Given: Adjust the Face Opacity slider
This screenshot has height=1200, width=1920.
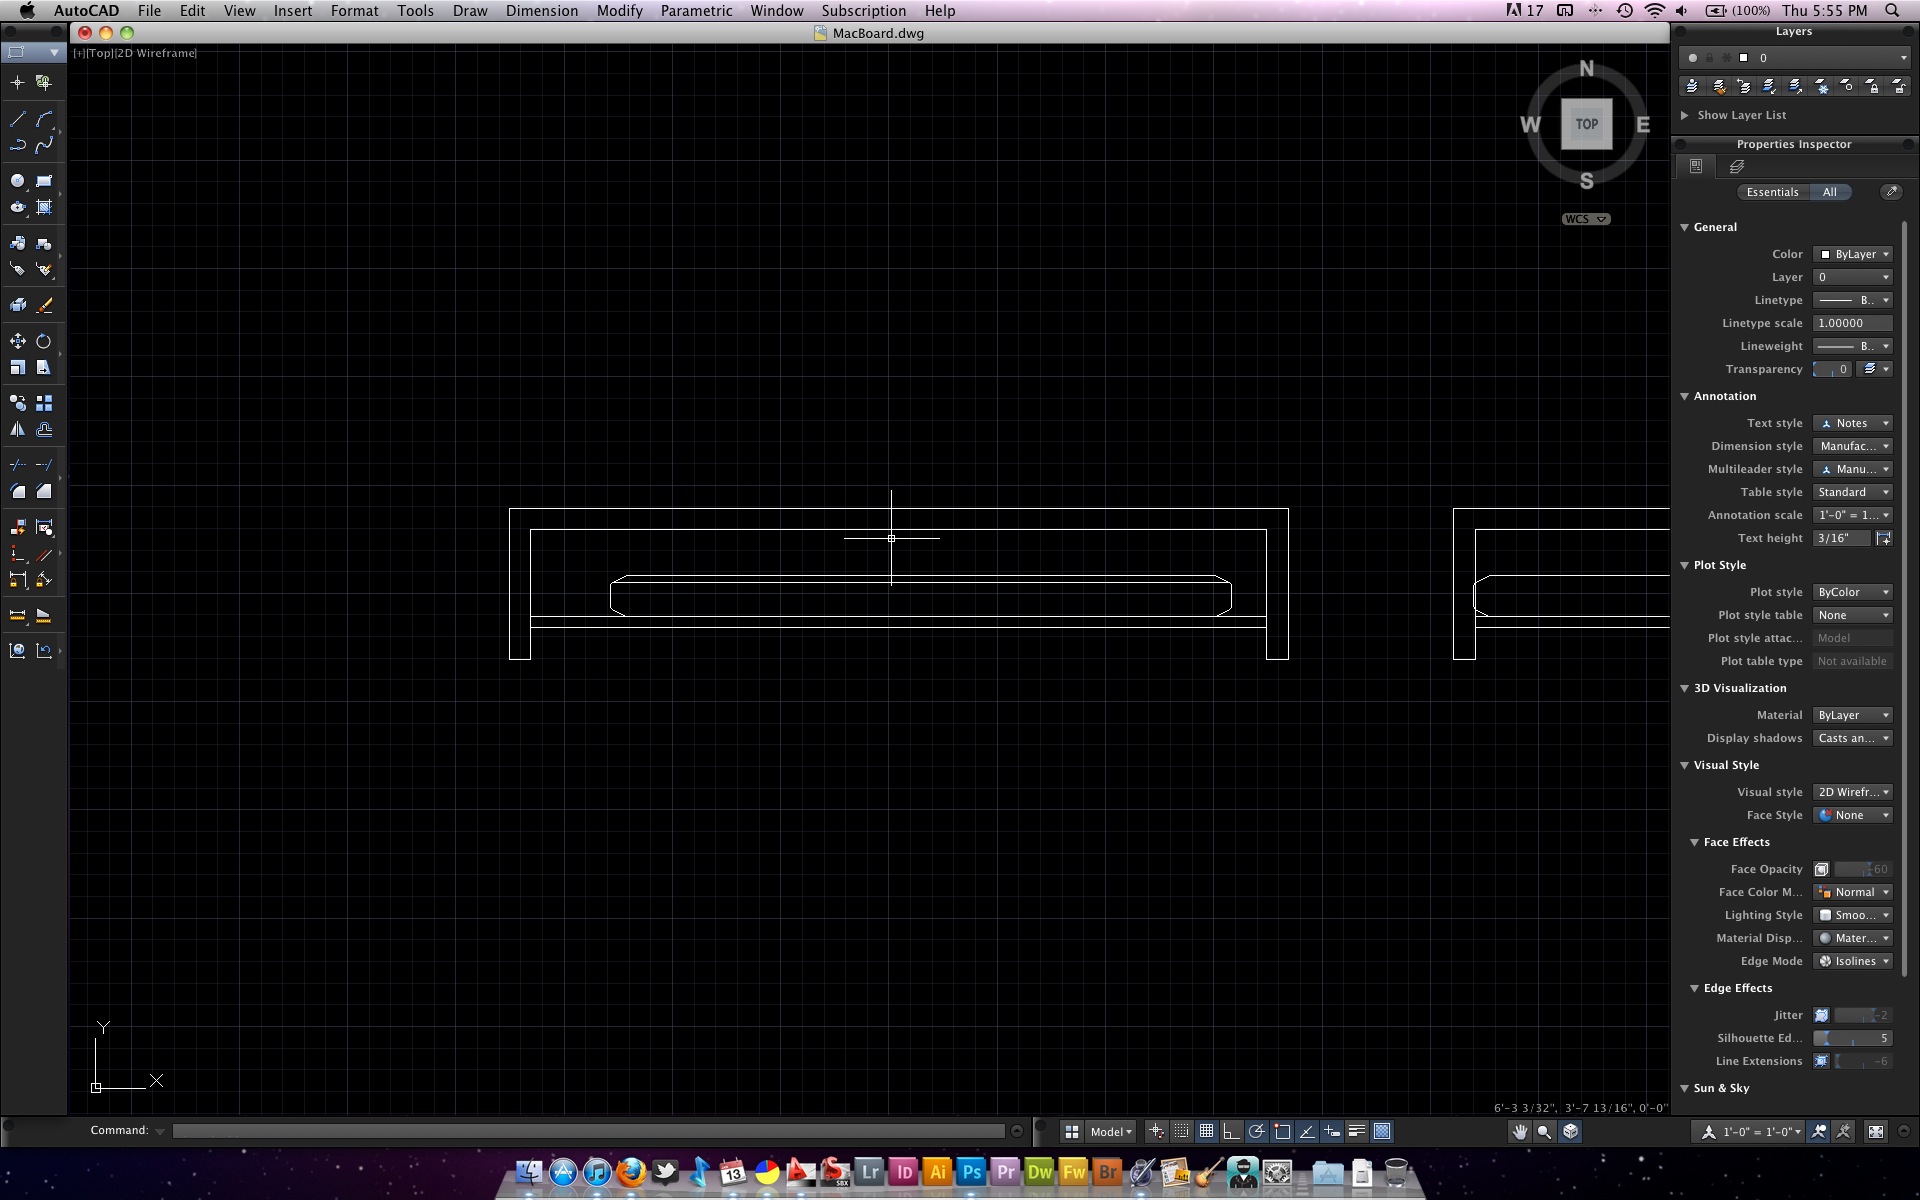Looking at the screenshot, I should click(x=1863, y=869).
